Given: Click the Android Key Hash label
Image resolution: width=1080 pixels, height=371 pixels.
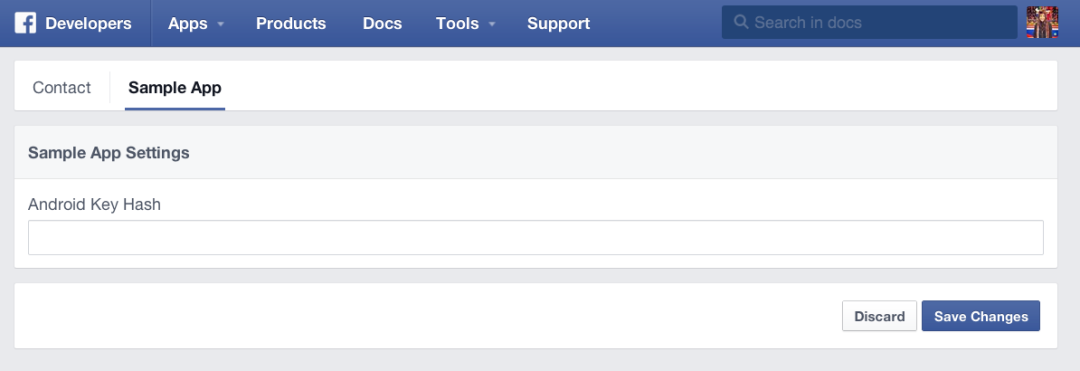Looking at the screenshot, I should pos(94,204).
